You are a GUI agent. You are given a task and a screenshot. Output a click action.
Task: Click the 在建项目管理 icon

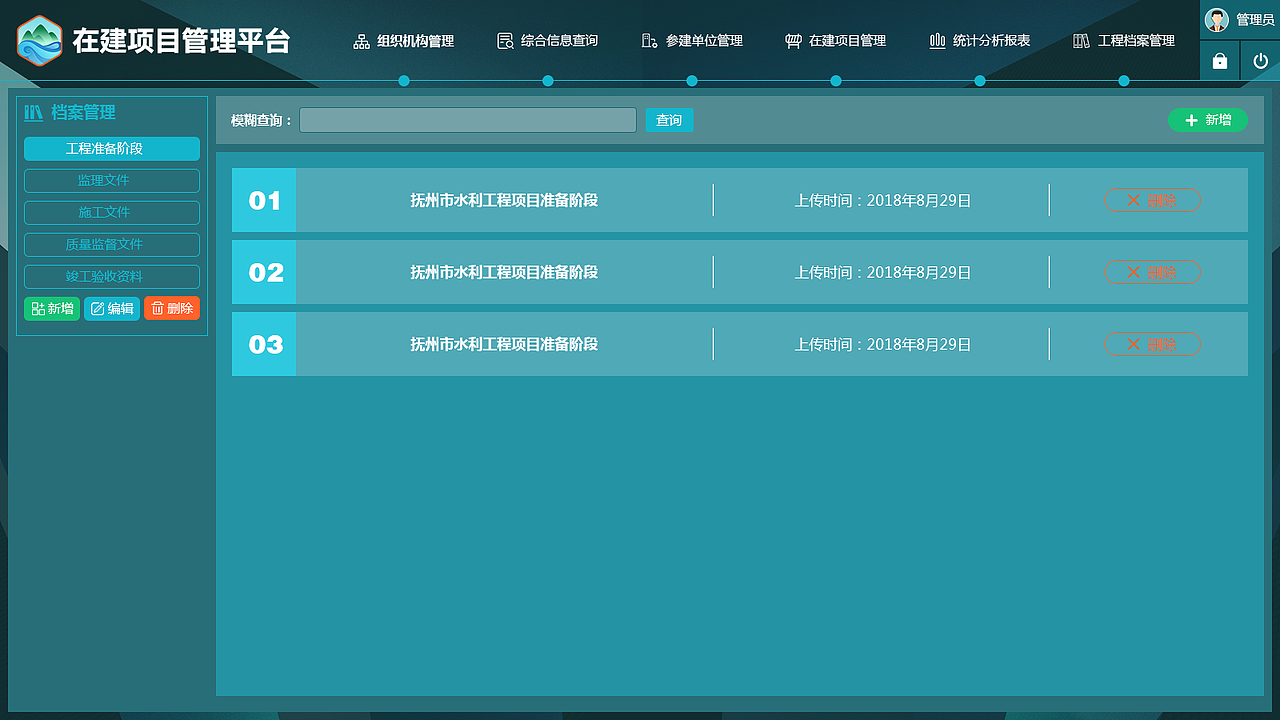pos(793,41)
